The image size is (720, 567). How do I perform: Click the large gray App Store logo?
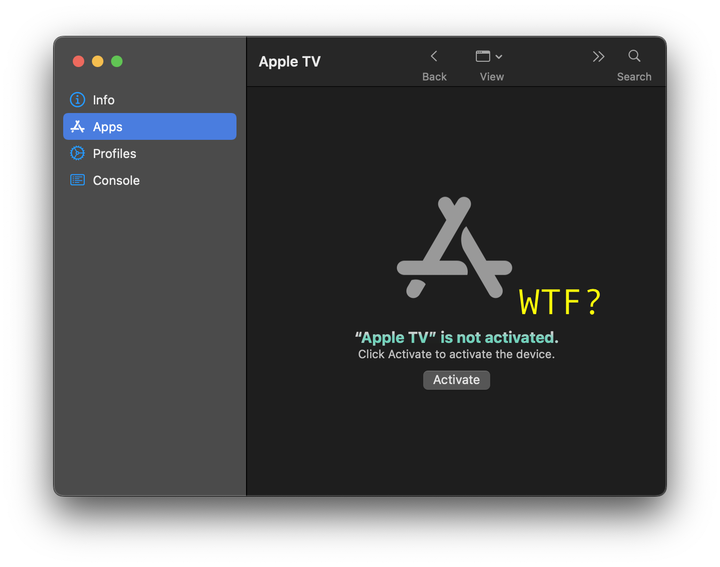454,247
